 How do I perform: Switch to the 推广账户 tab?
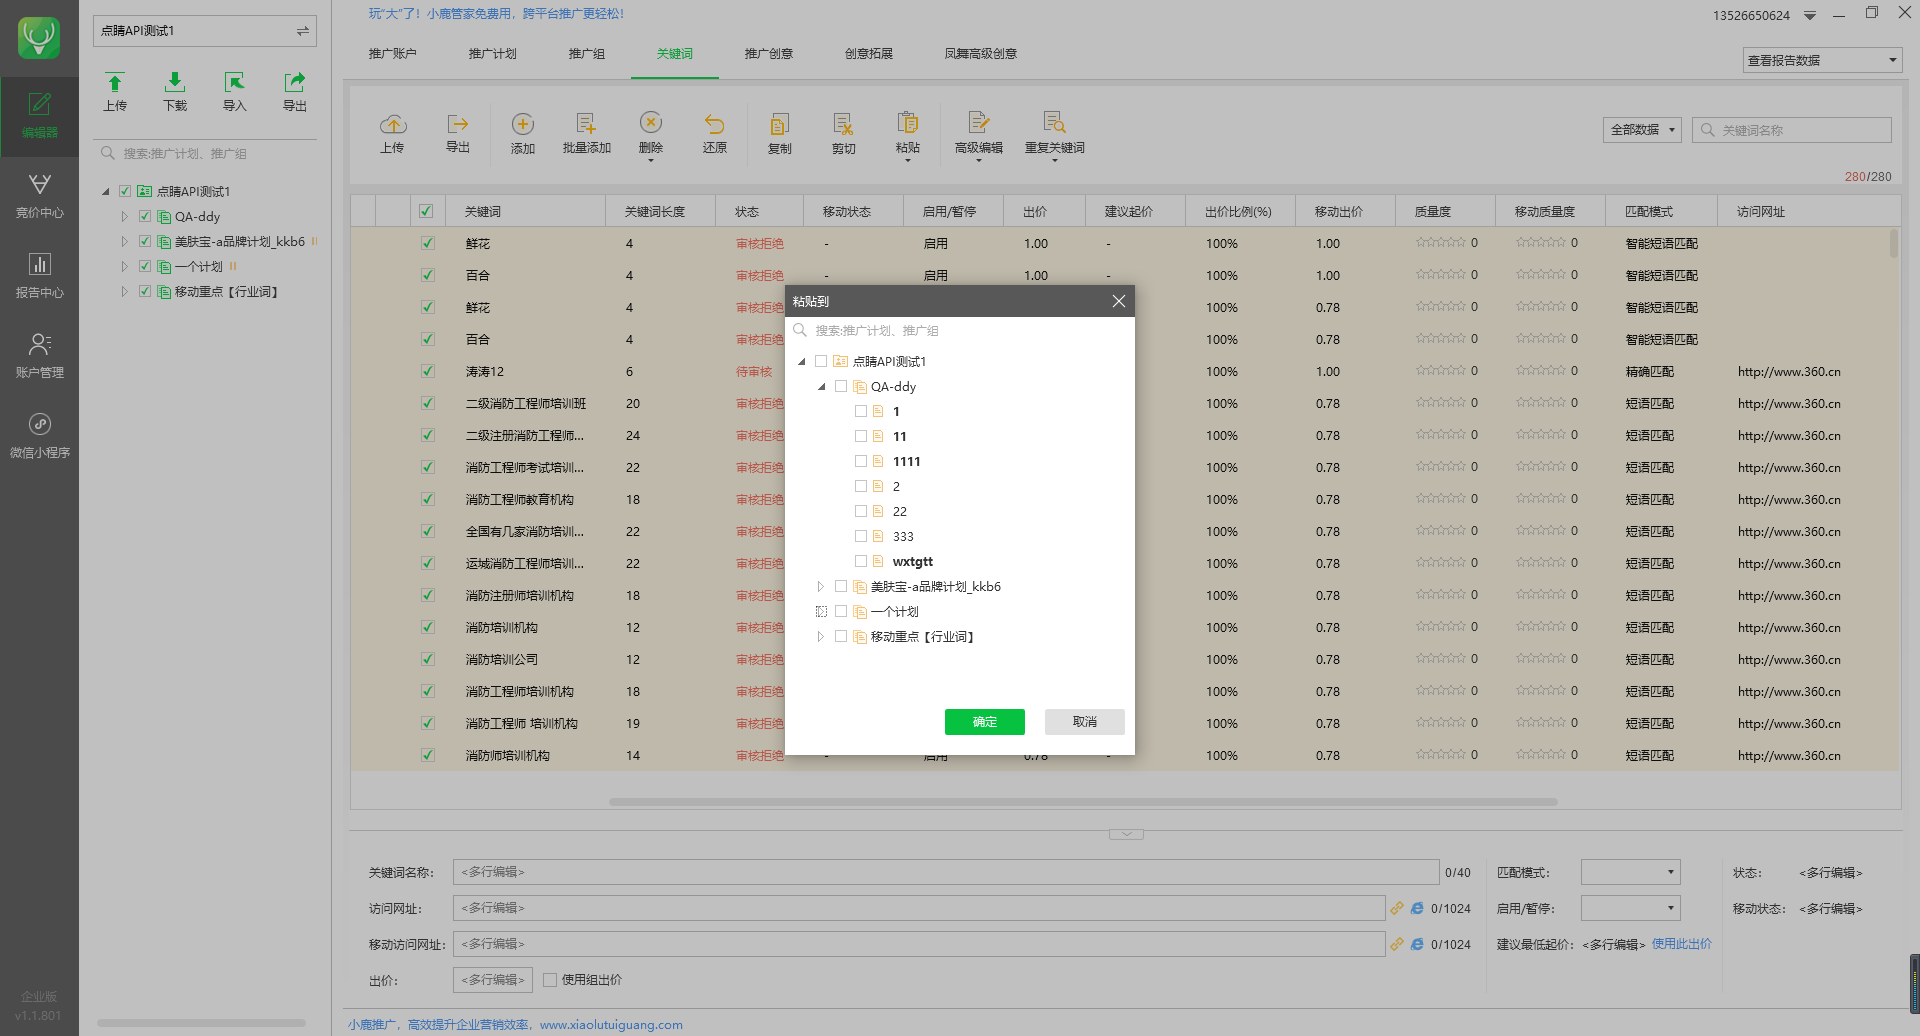click(393, 54)
